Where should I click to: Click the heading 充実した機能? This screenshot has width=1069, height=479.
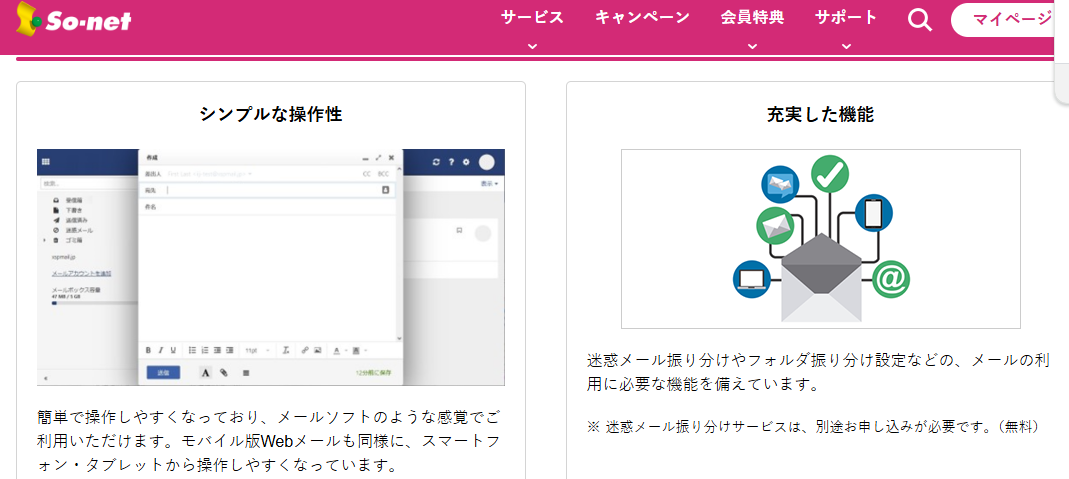(x=821, y=114)
